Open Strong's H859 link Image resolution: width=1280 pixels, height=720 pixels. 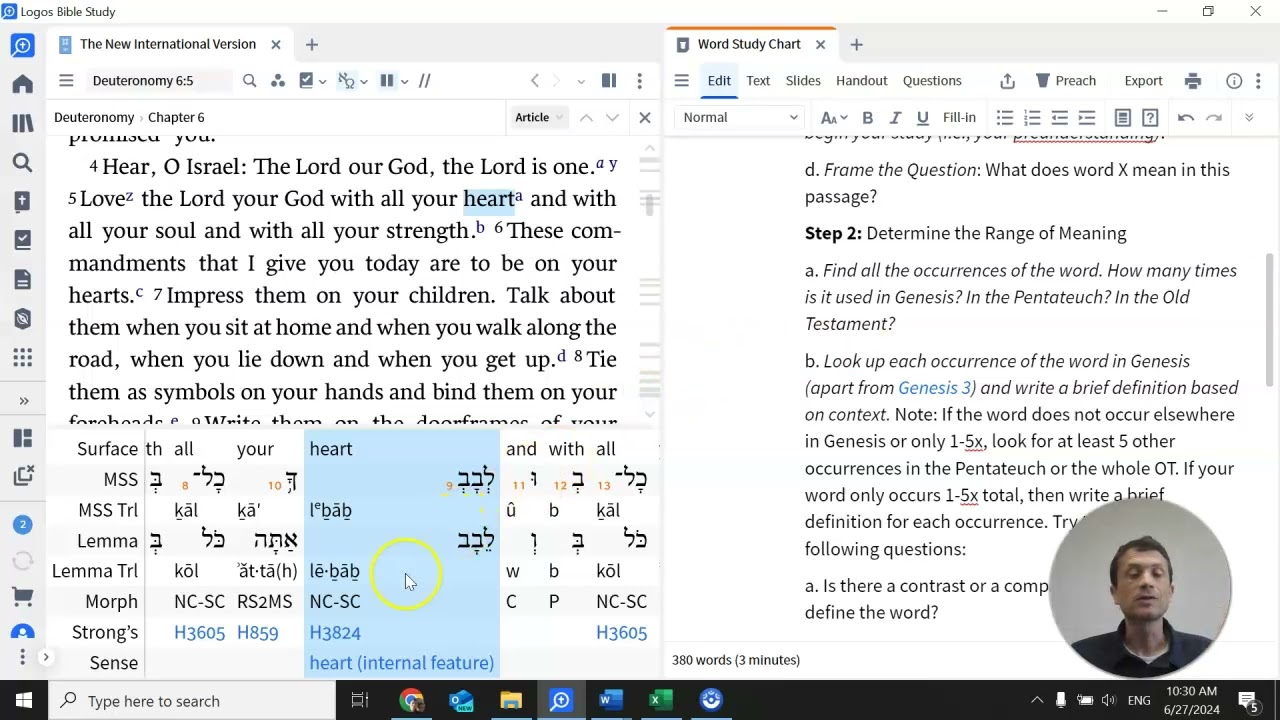click(257, 632)
